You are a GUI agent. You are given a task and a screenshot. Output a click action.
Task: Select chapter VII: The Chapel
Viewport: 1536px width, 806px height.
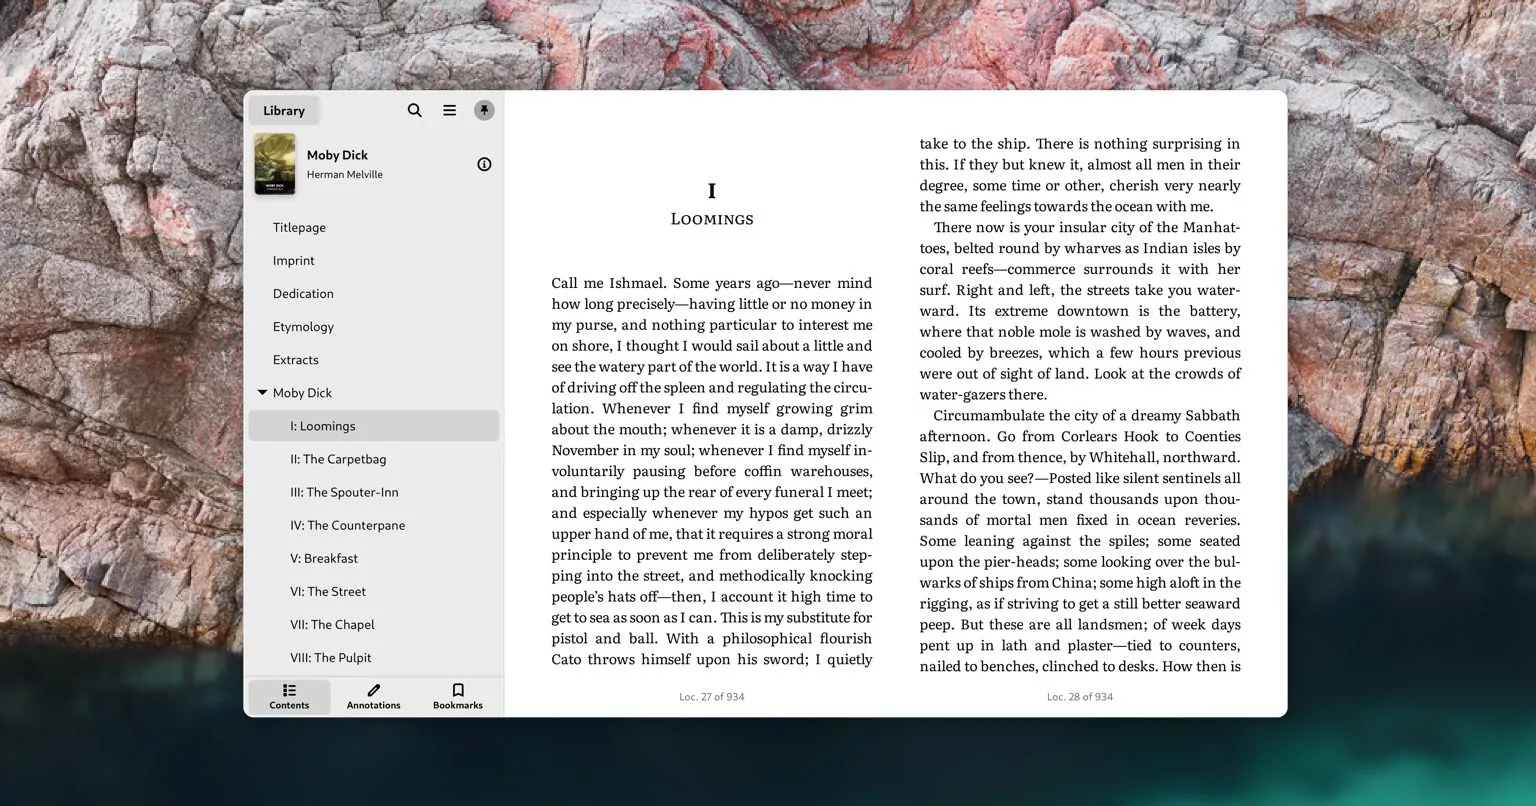click(x=332, y=625)
